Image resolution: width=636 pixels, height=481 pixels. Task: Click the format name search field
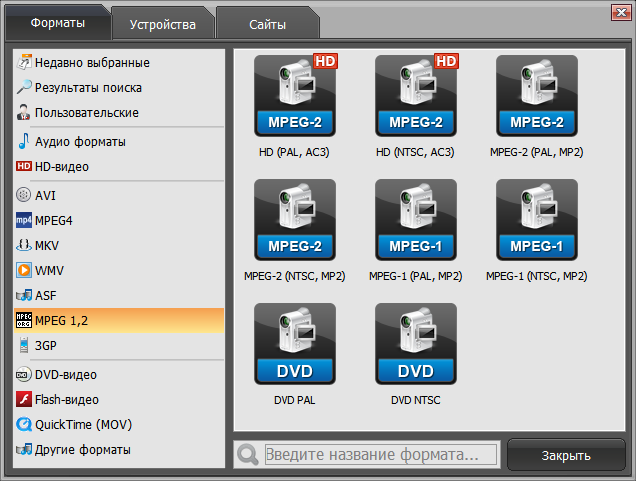[380, 455]
